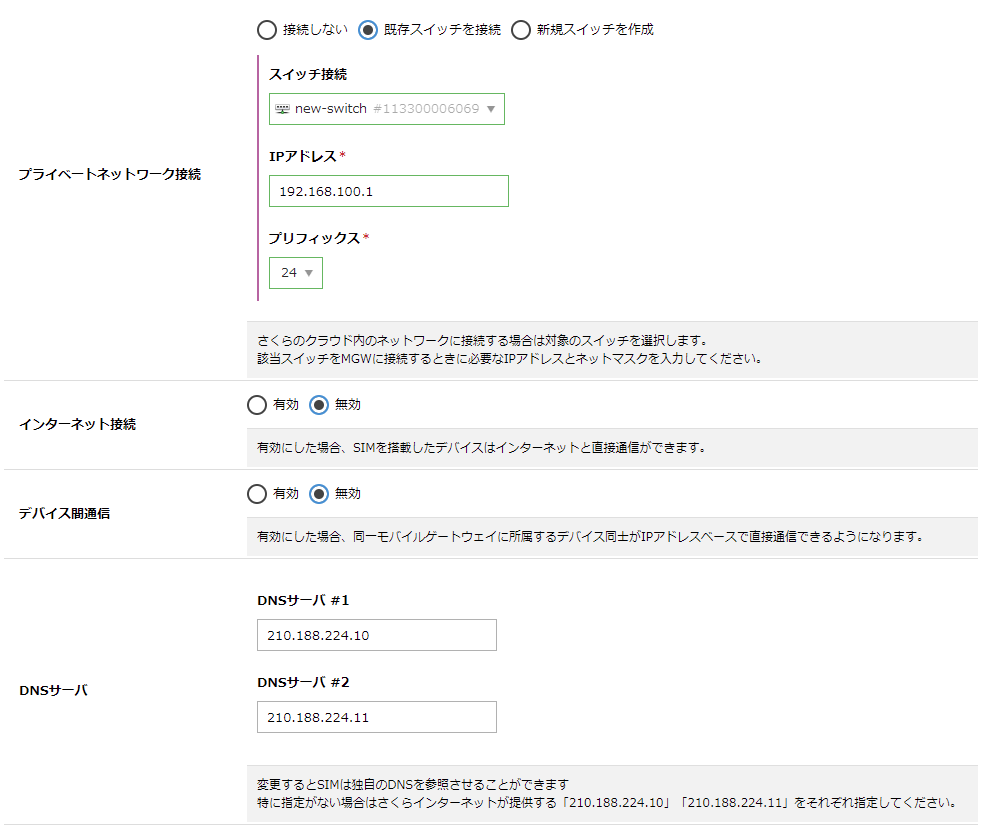Click the デバイス間通信 row heading

click(64, 513)
